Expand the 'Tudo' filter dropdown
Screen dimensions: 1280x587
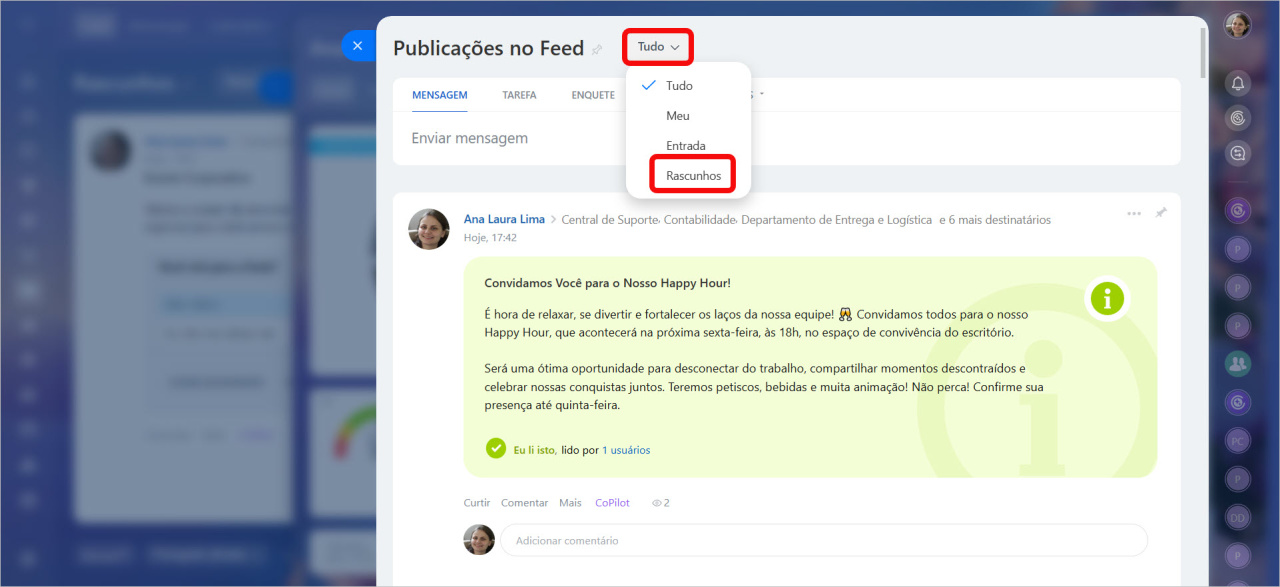click(658, 47)
